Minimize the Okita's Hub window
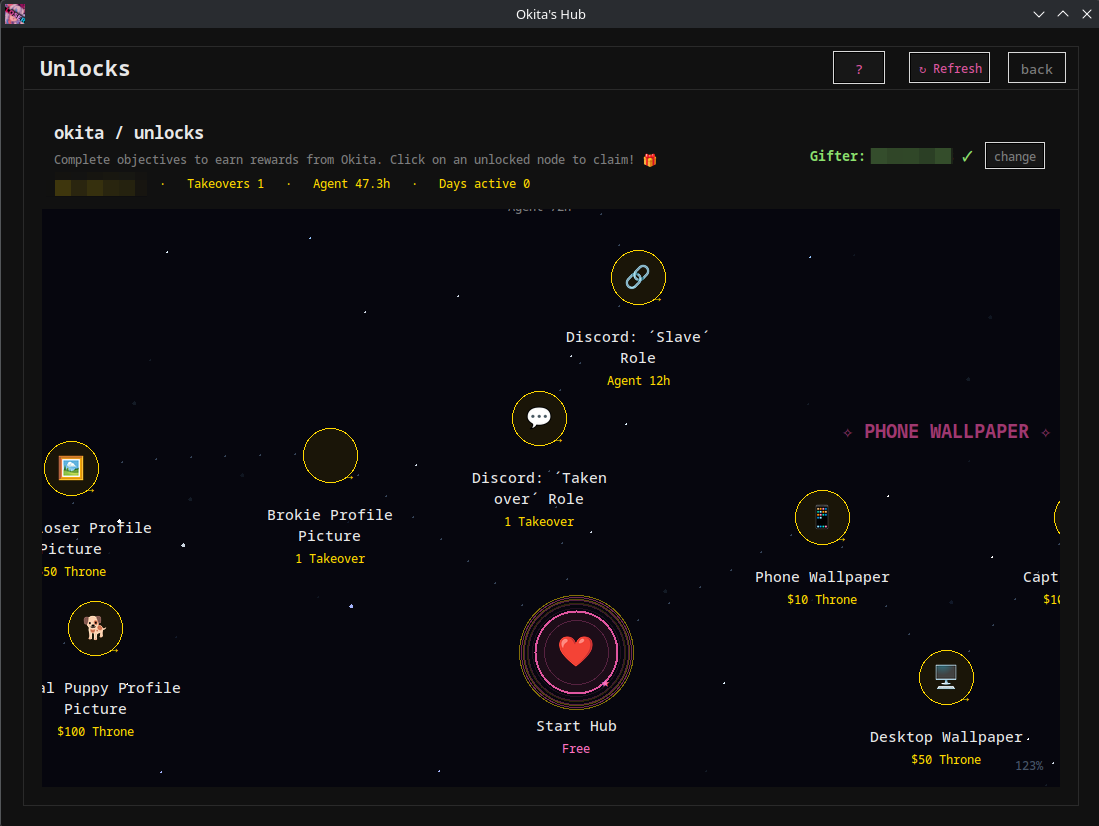Viewport: 1099px width, 826px height. pyautogui.click(x=1039, y=14)
